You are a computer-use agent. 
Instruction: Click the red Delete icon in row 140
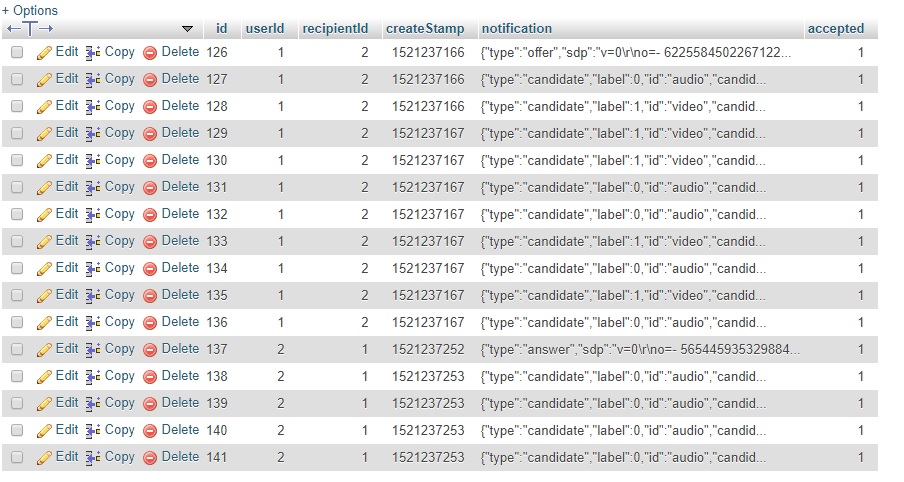(150, 431)
